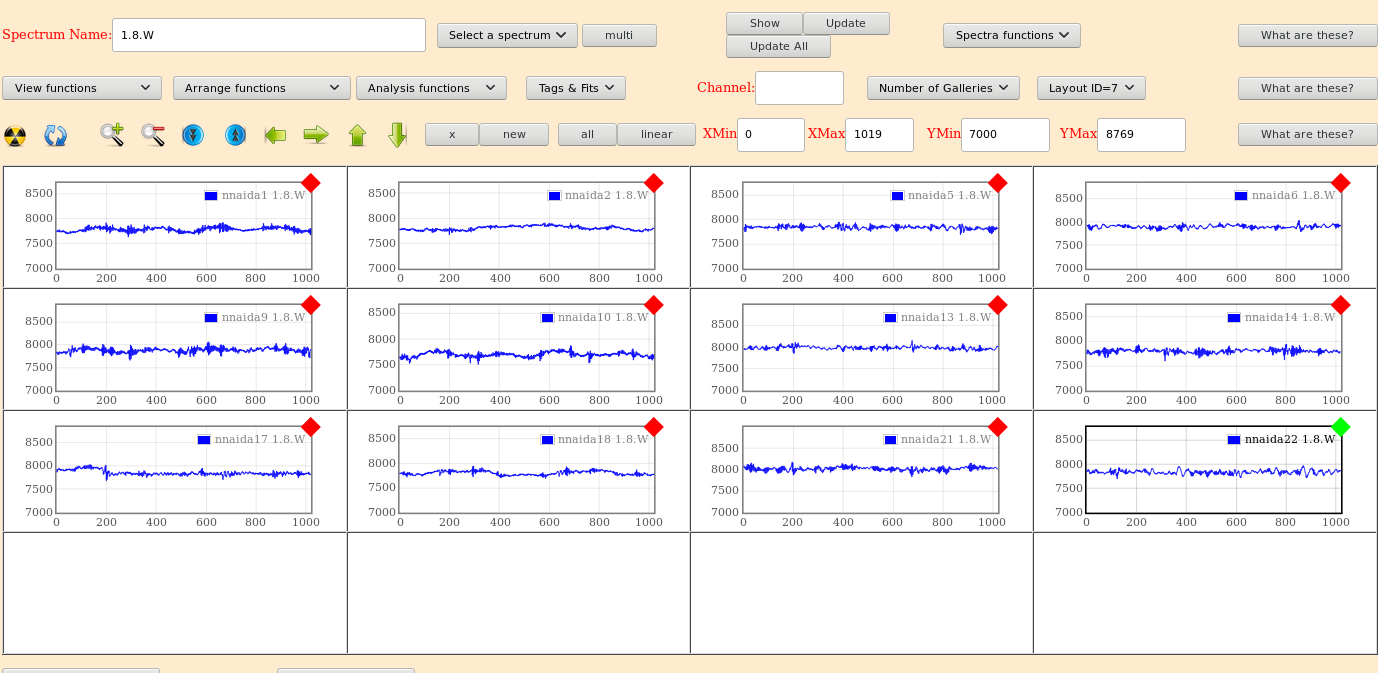The height and width of the screenshot is (673, 1378).
Task: Click the blue expand vertical icon
Action: click(x=235, y=134)
